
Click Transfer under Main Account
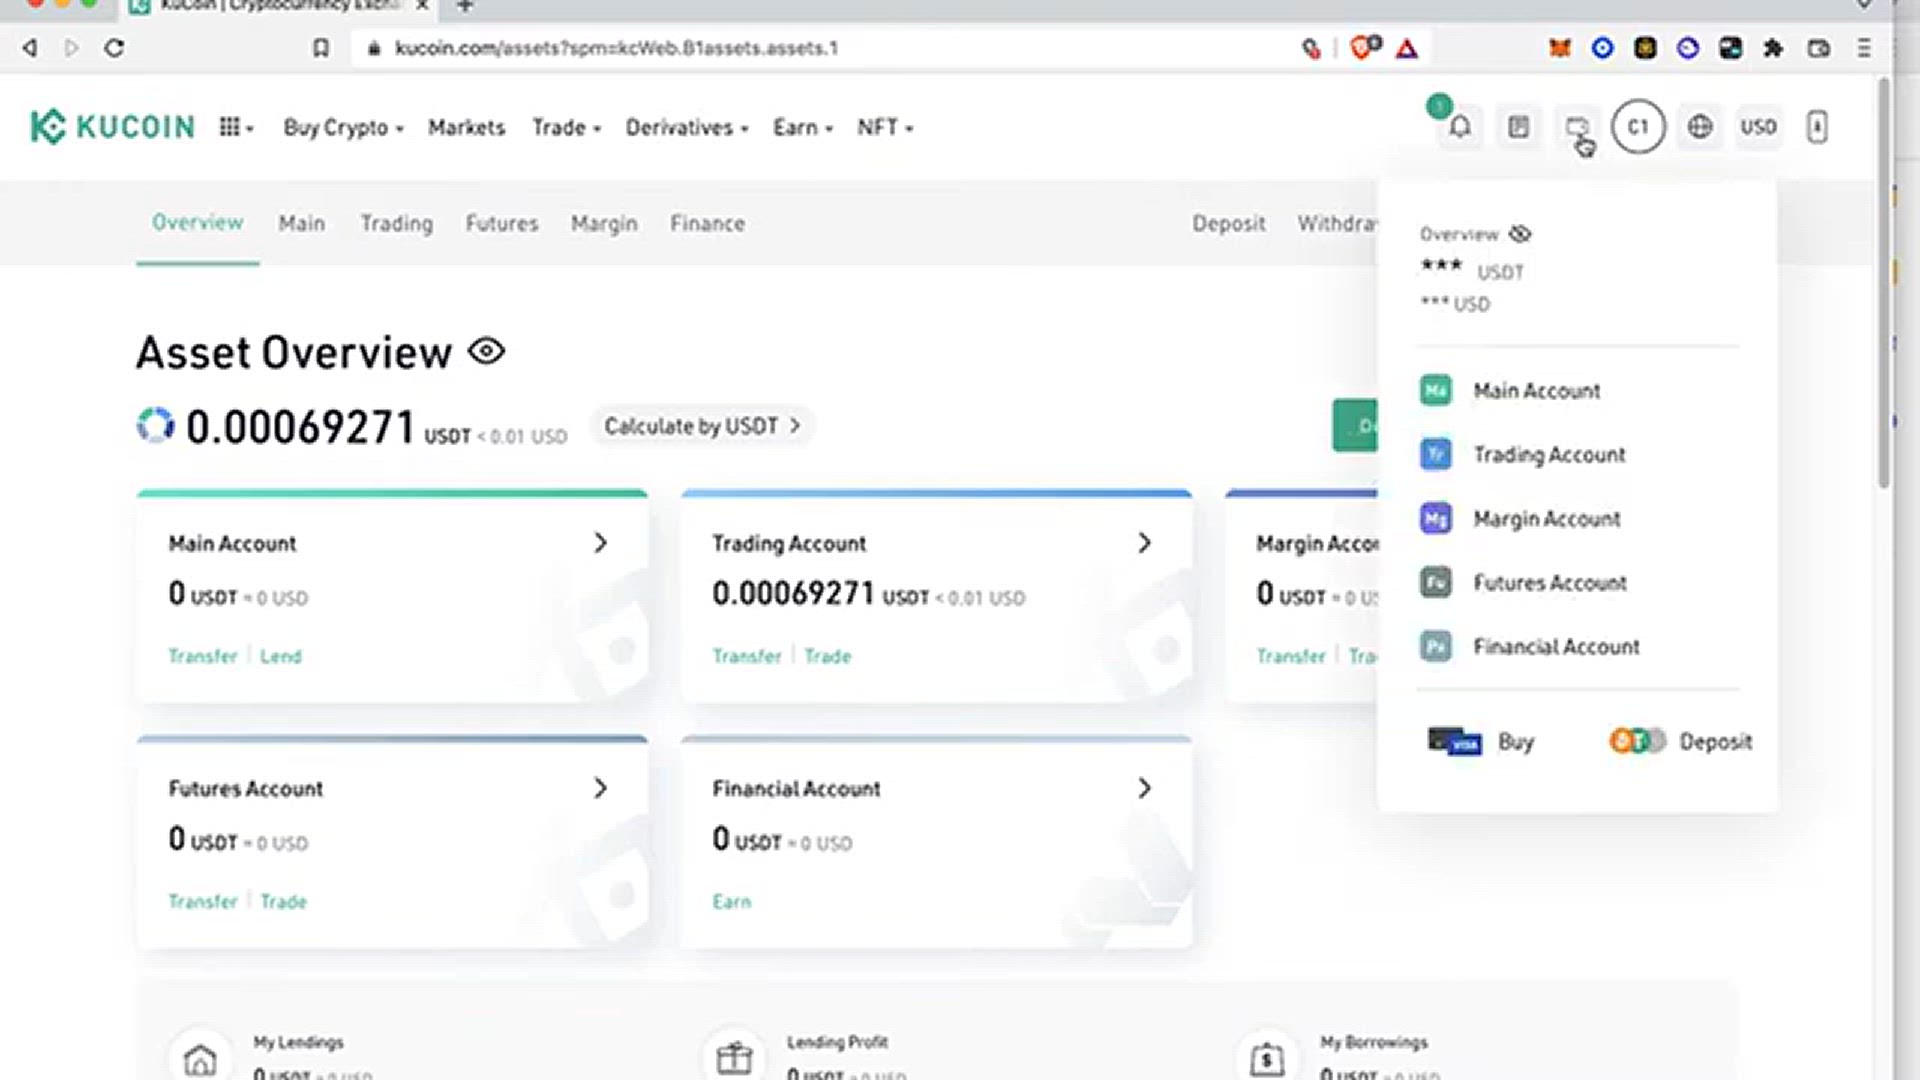pos(202,656)
